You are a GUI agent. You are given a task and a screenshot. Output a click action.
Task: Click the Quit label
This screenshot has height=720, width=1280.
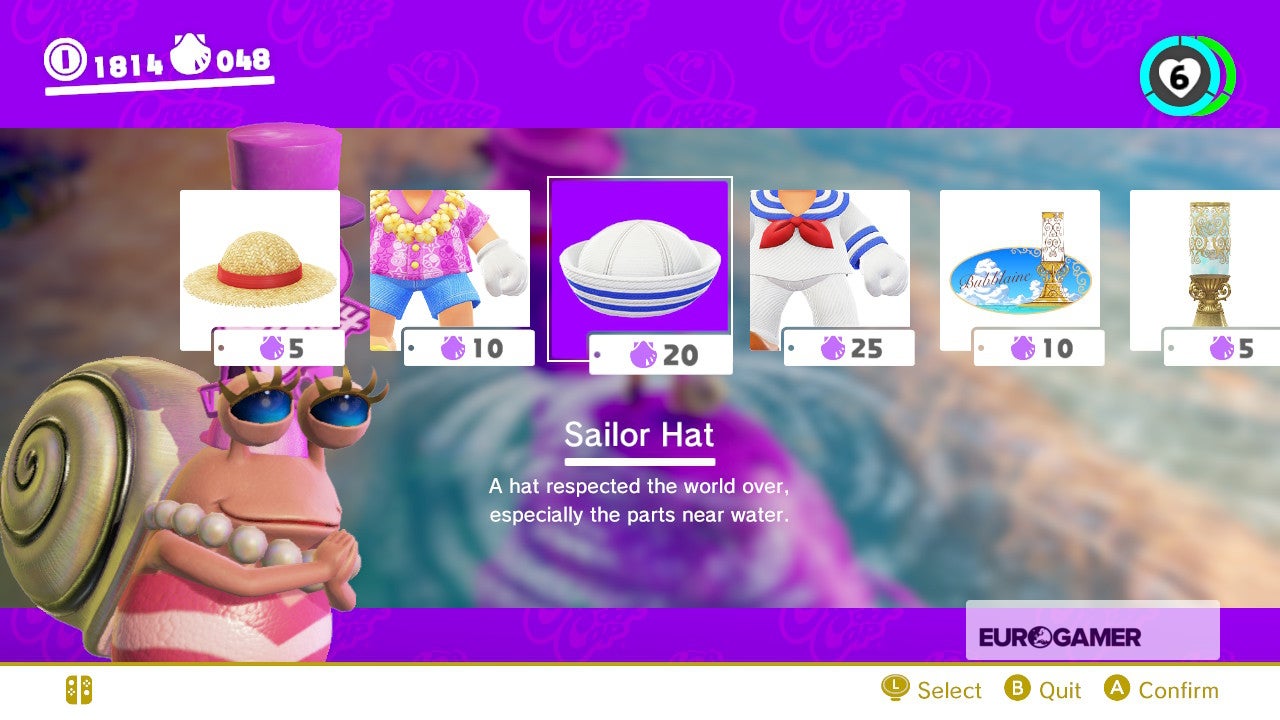pyautogui.click(x=1060, y=690)
